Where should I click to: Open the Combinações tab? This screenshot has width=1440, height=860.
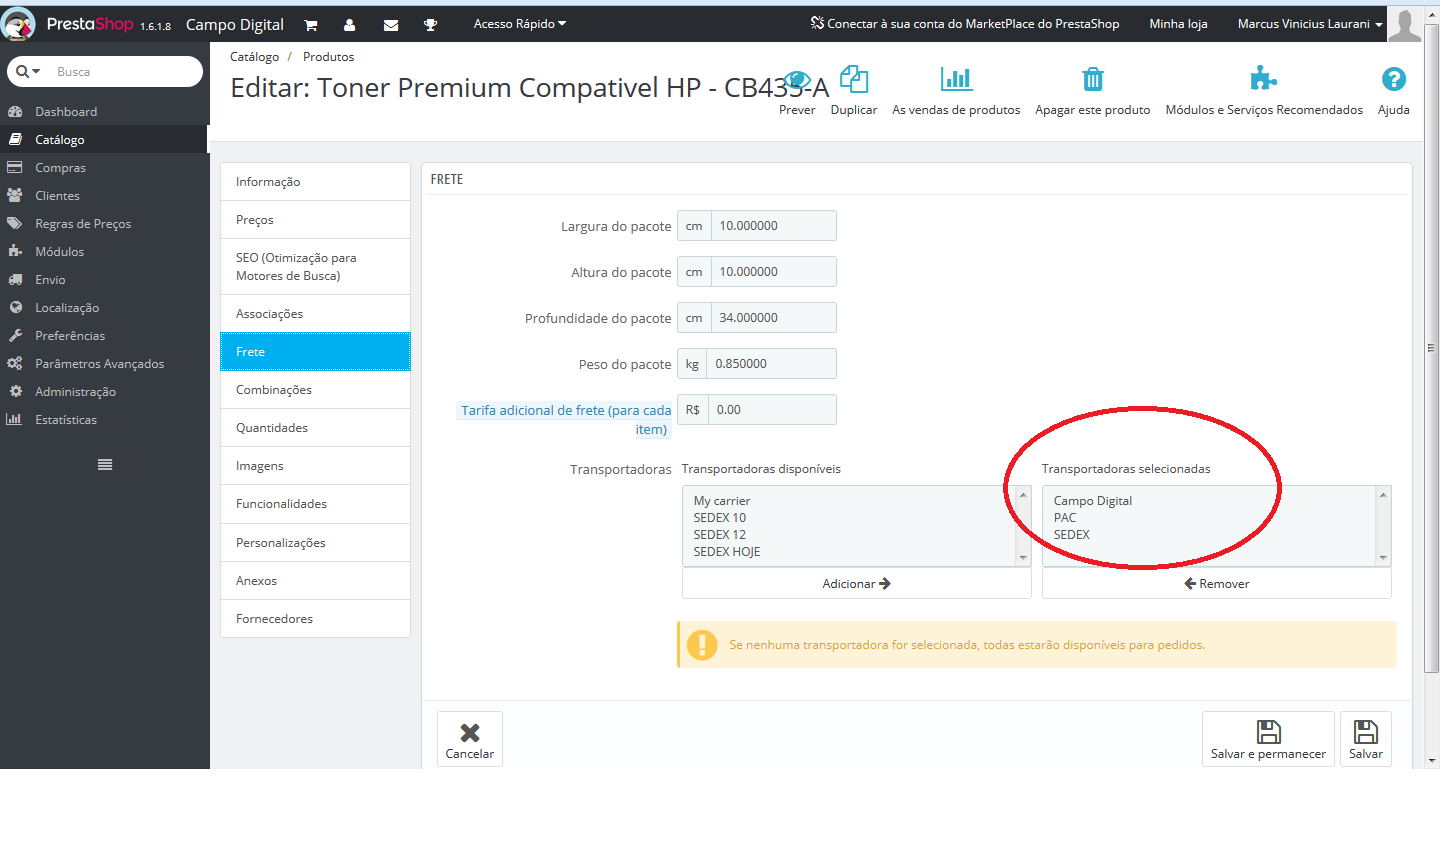tap(315, 390)
